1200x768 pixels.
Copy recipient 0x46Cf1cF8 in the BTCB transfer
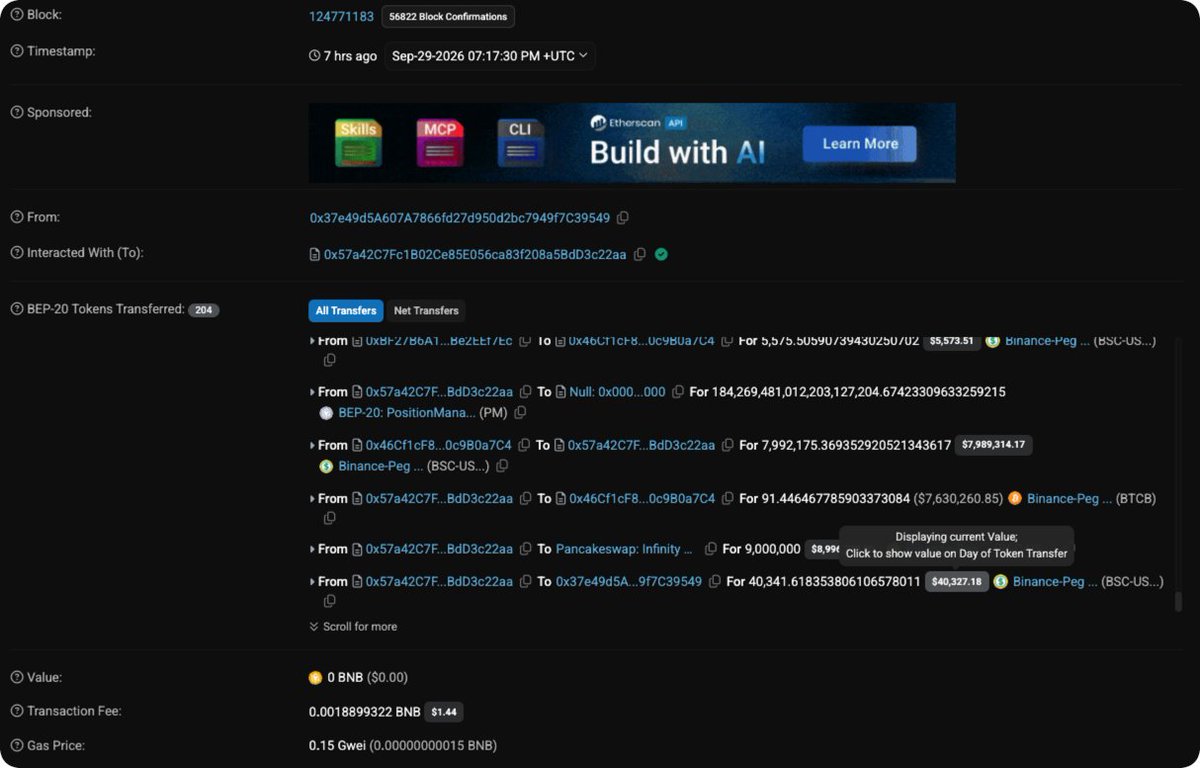pyautogui.click(x=727, y=498)
